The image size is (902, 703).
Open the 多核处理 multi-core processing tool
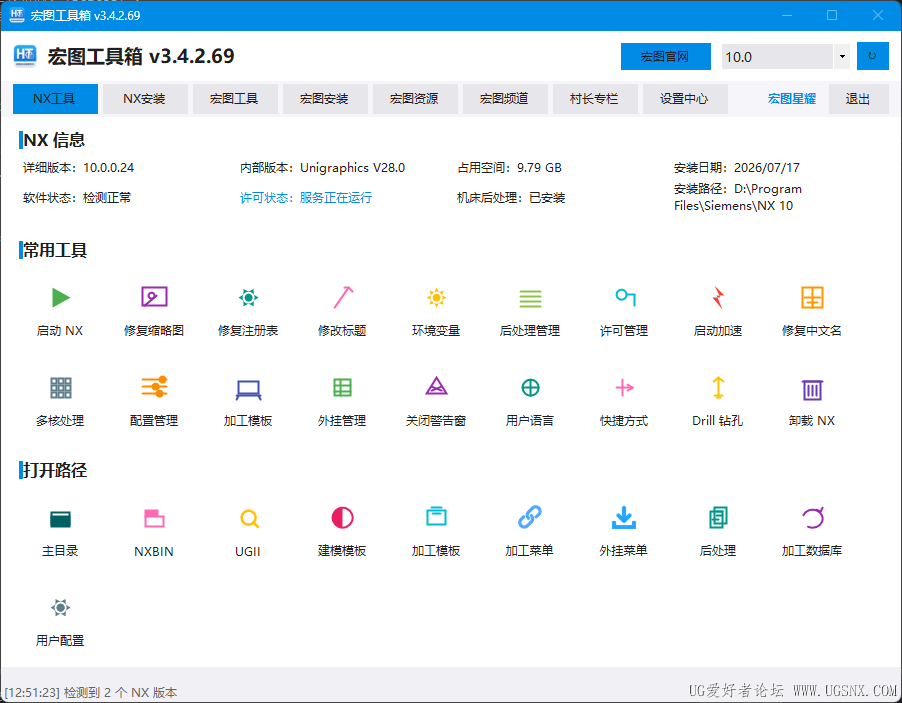click(x=60, y=388)
